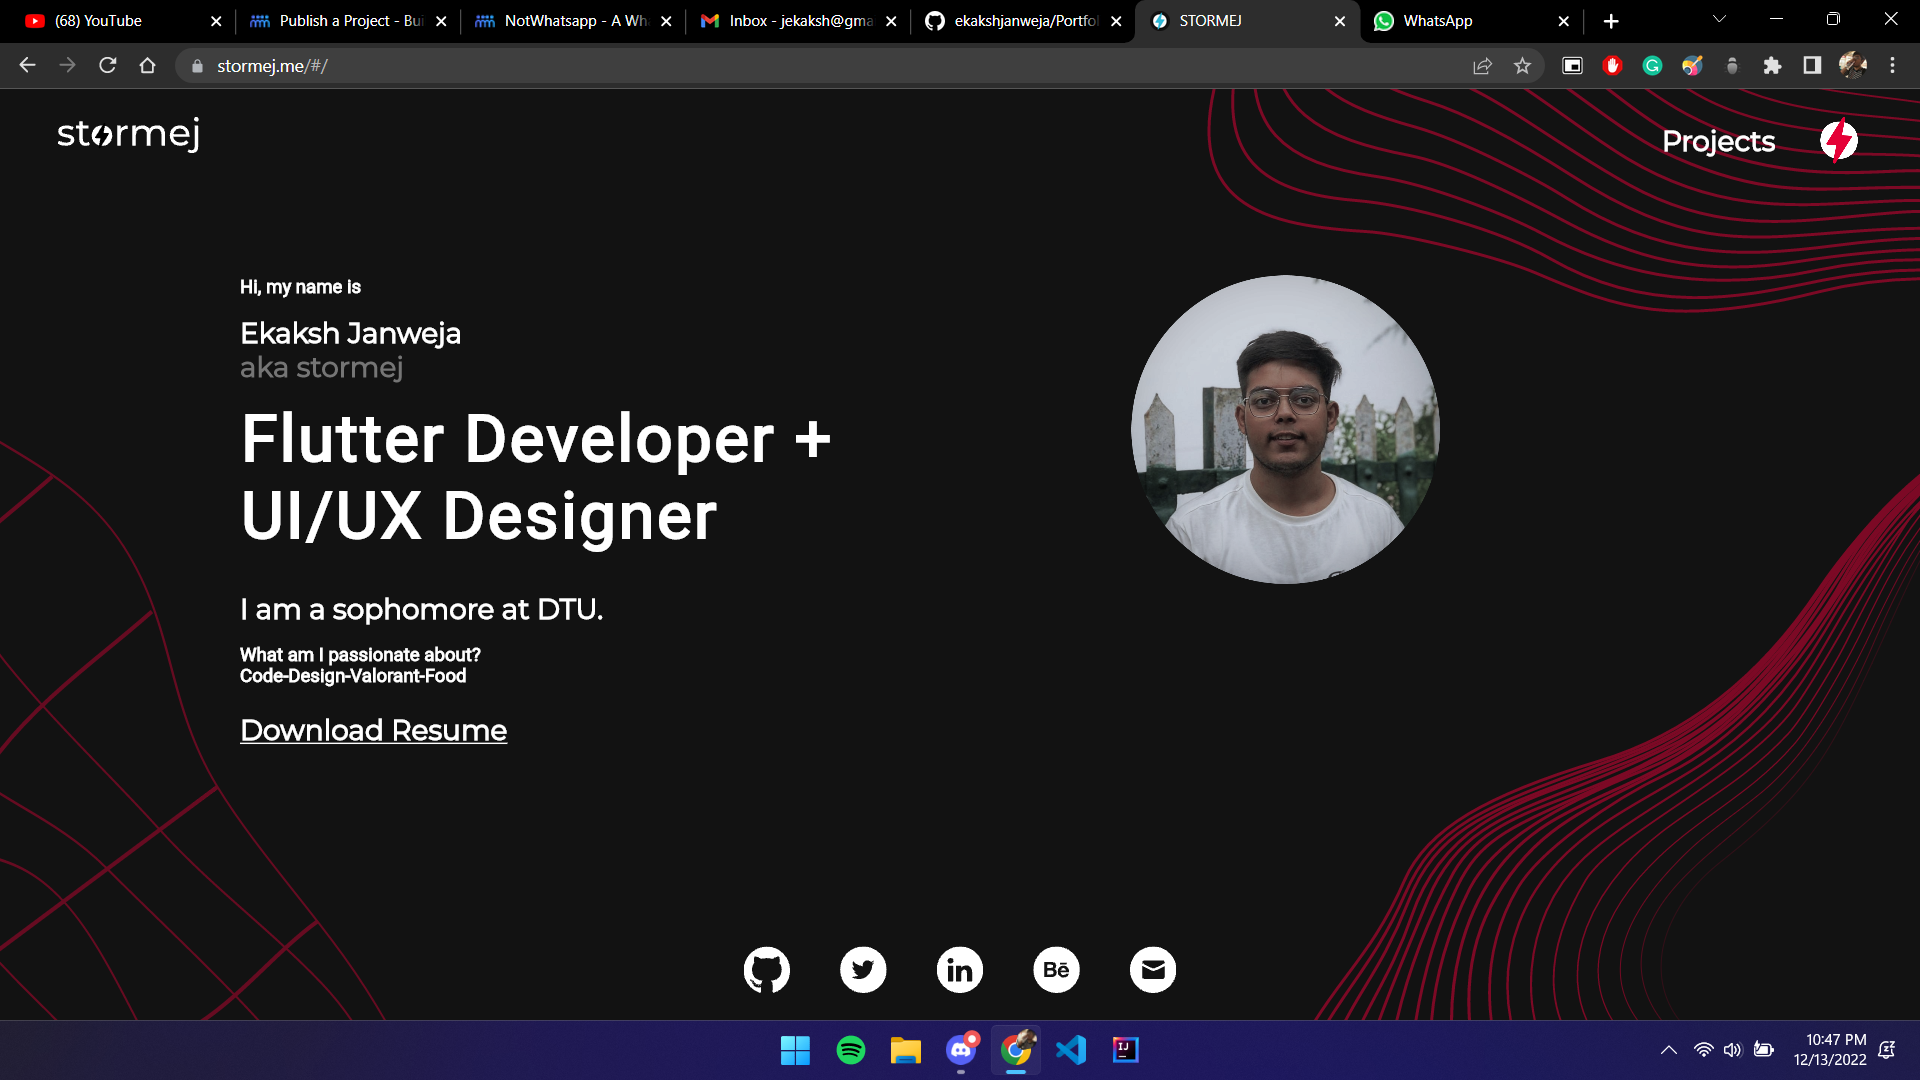Image resolution: width=1920 pixels, height=1080 pixels.
Task: Bookmark this page with the star icon
Action: [1522, 66]
